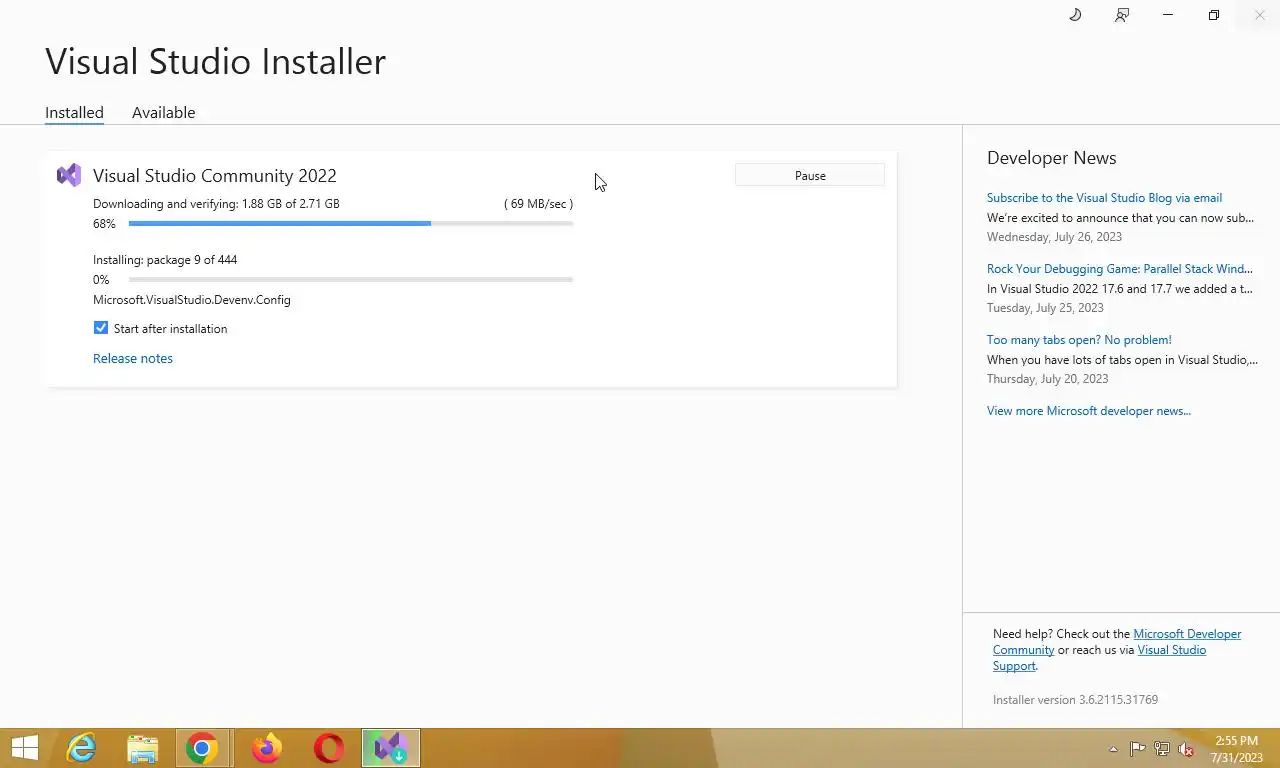Toggle the dark theme moon icon

1075,15
